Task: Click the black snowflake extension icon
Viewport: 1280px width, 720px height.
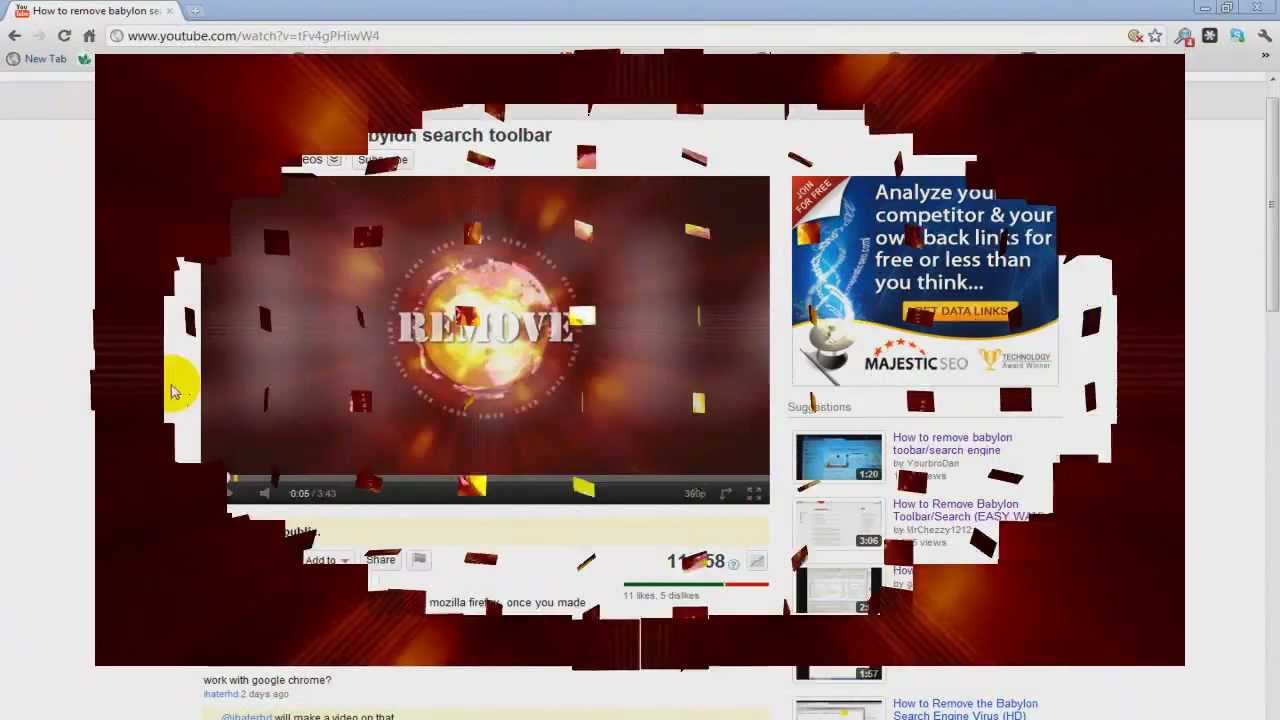Action: click(x=1210, y=36)
